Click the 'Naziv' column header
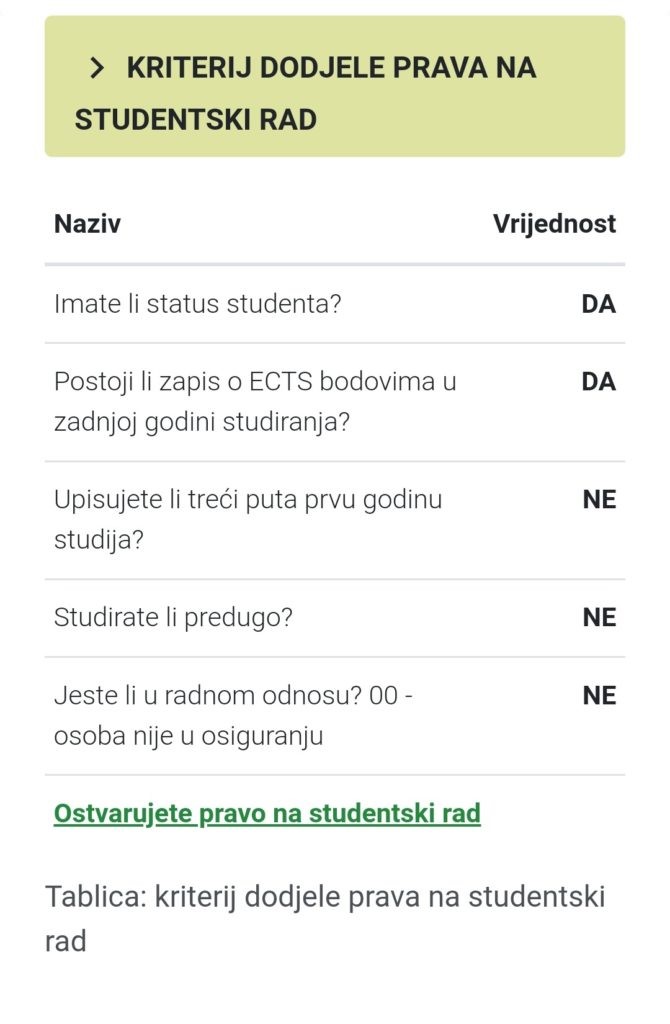The image size is (670, 1024). click(x=87, y=223)
